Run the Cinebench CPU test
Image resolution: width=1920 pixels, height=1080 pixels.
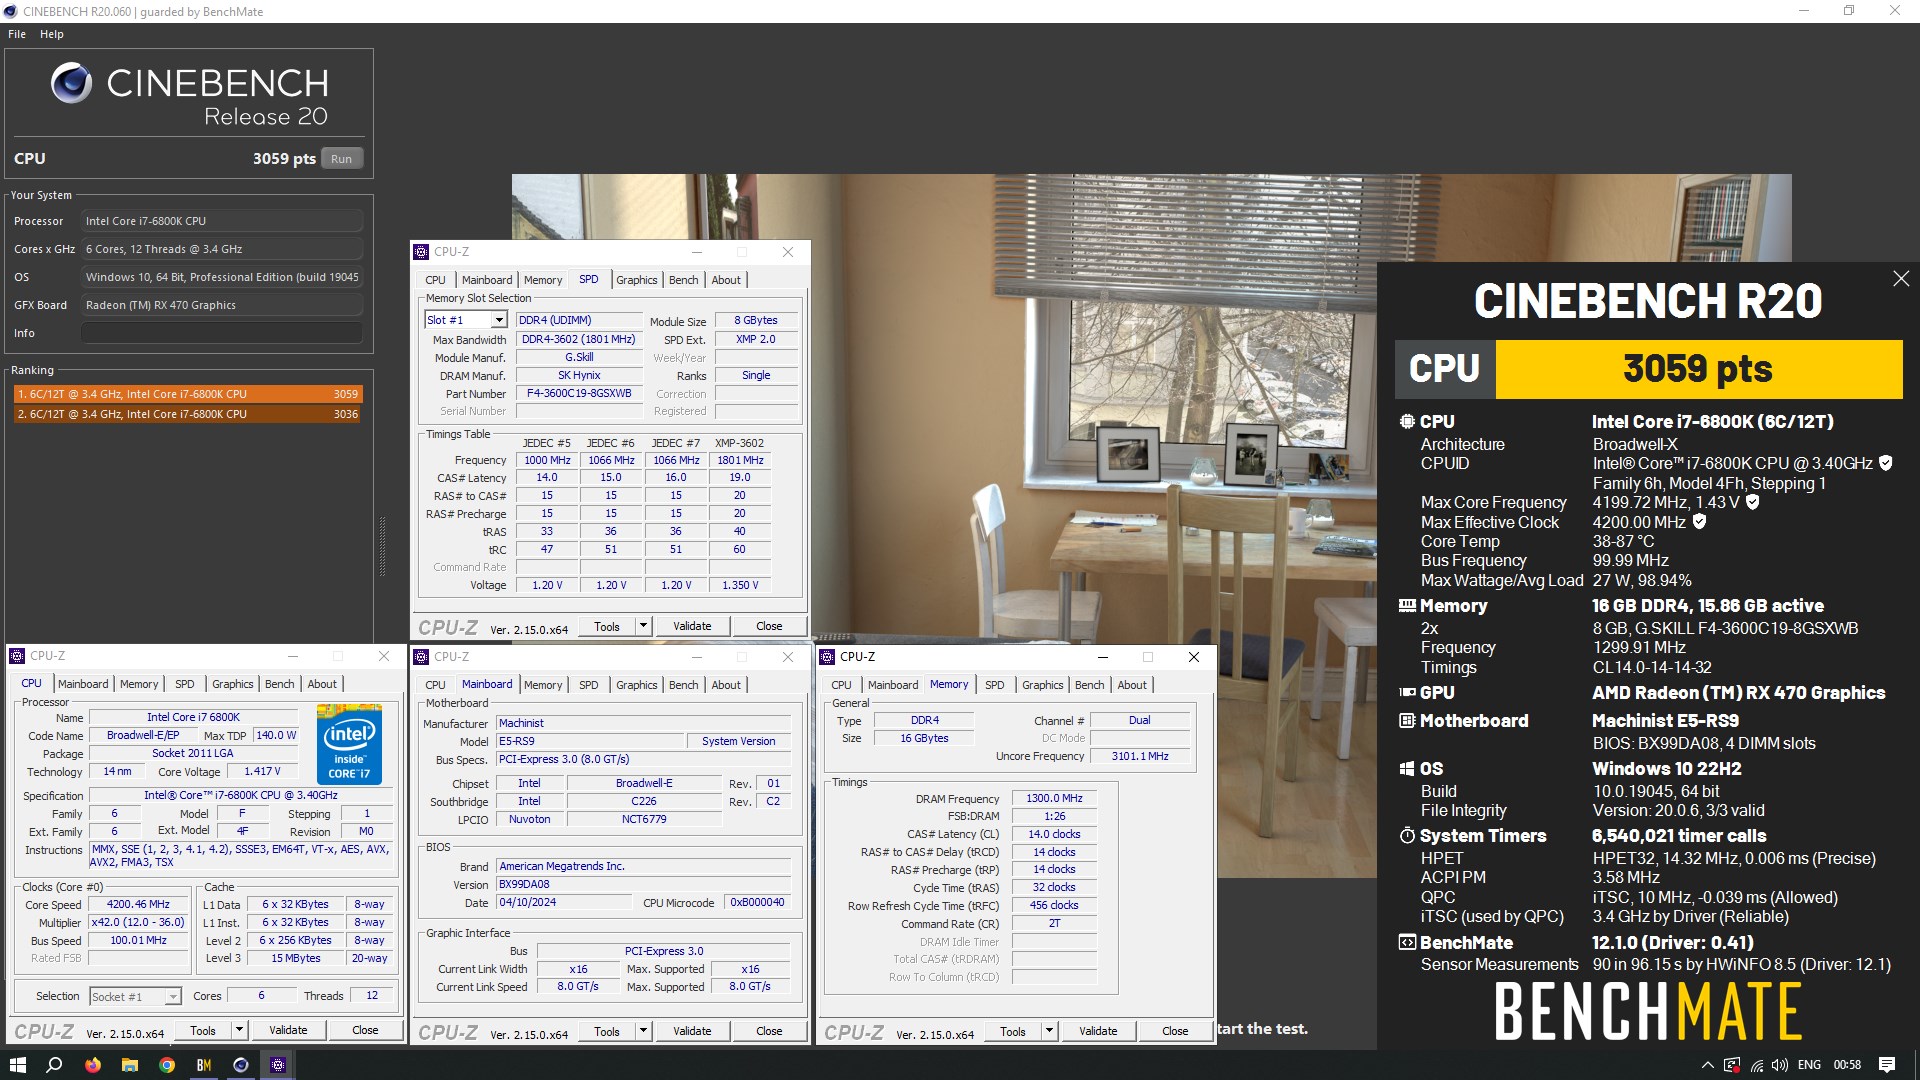341,159
